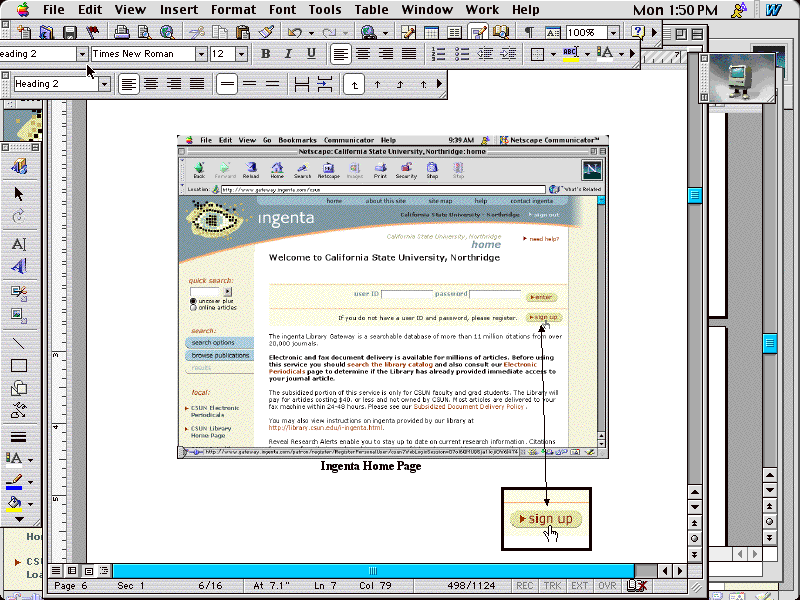The height and width of the screenshot is (600, 800).
Task: Click the Copy icon
Action: click(x=219, y=32)
